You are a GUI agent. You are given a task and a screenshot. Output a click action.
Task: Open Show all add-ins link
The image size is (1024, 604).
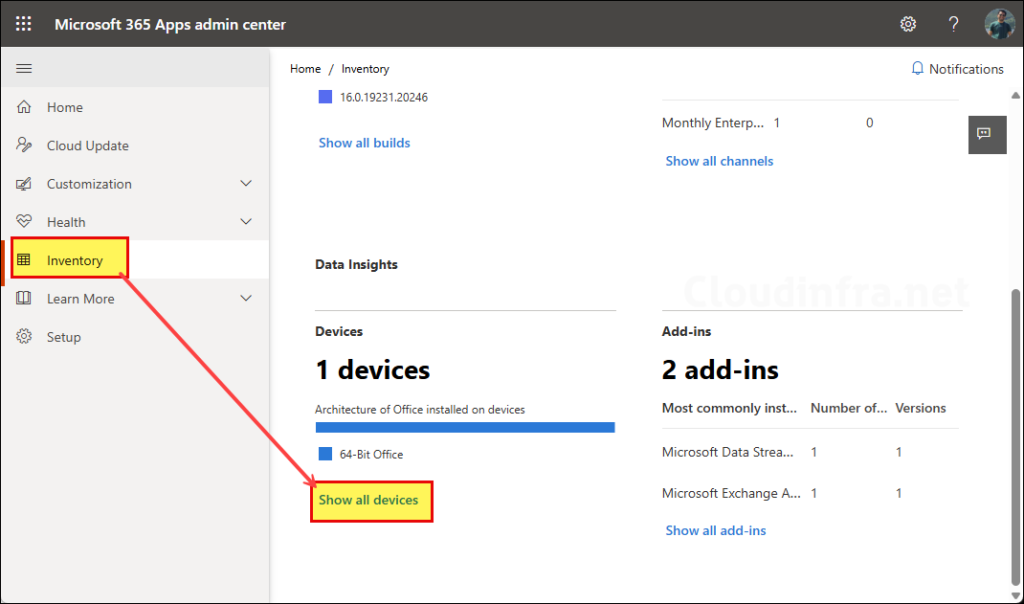[715, 531]
